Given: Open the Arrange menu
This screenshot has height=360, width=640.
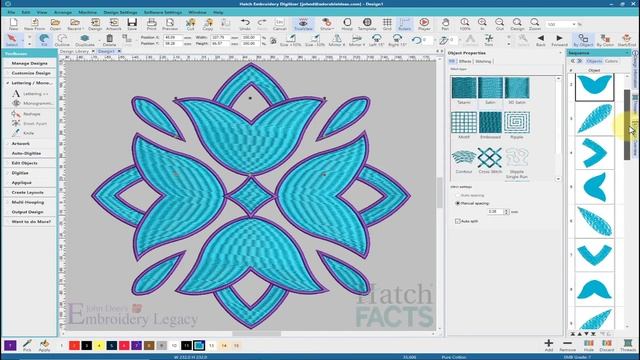Looking at the screenshot, I should click(x=63, y=12).
